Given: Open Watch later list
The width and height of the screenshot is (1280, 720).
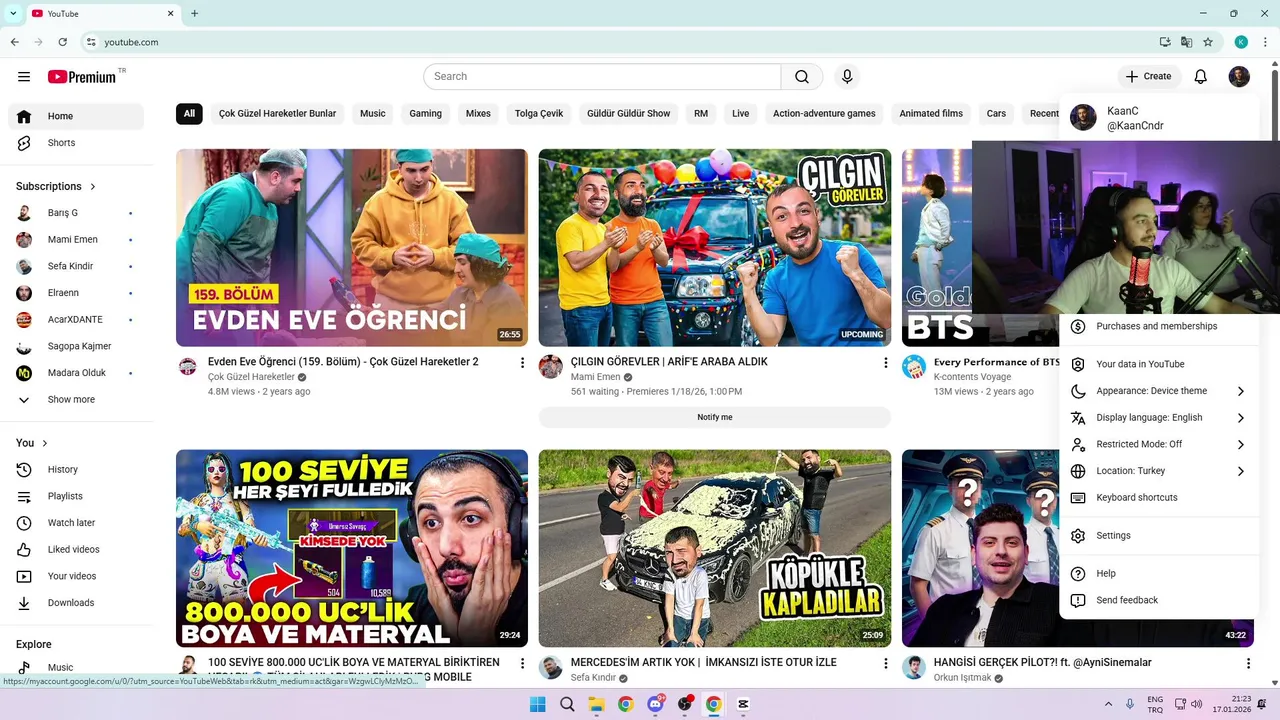Looking at the screenshot, I should coord(76,523).
